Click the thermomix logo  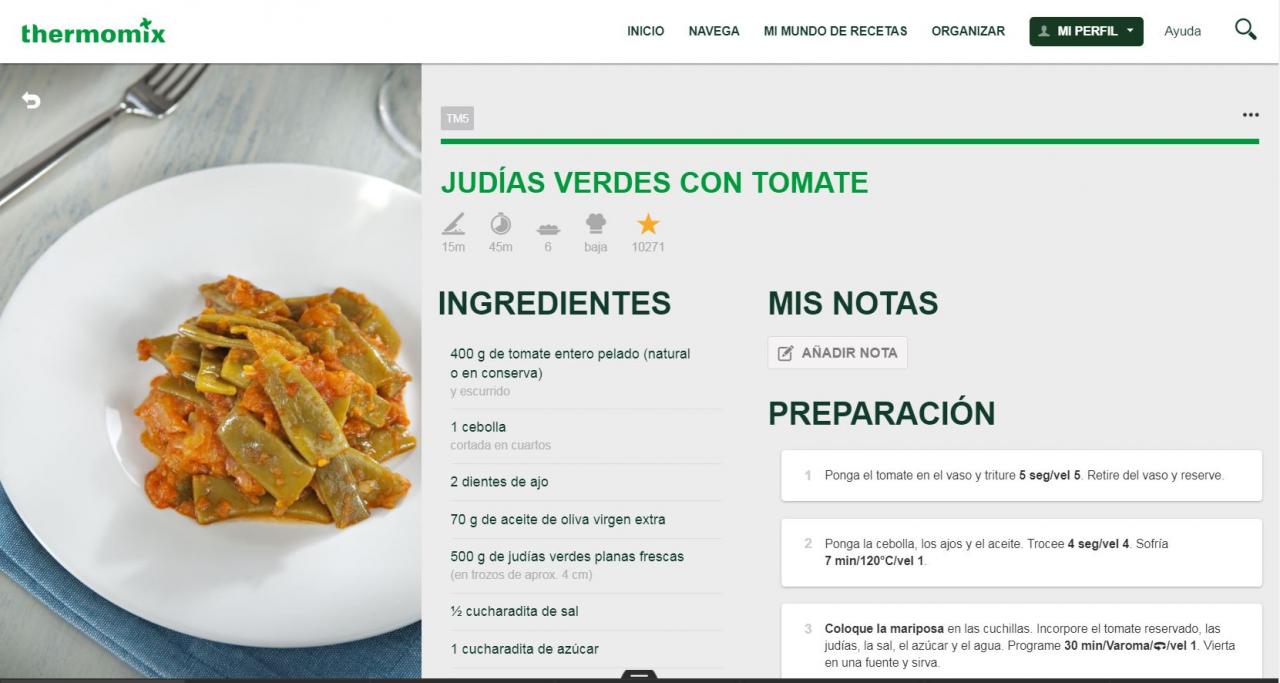coord(93,31)
